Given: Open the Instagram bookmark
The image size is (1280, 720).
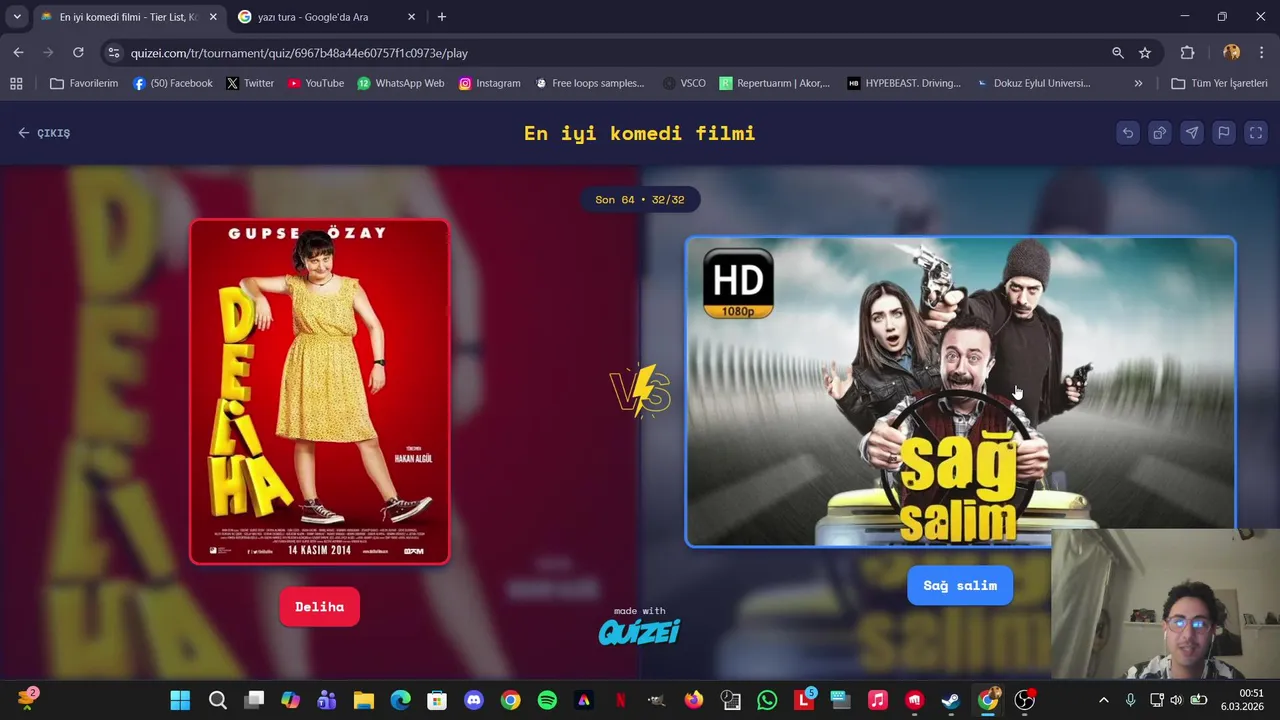Looking at the screenshot, I should pos(489,83).
